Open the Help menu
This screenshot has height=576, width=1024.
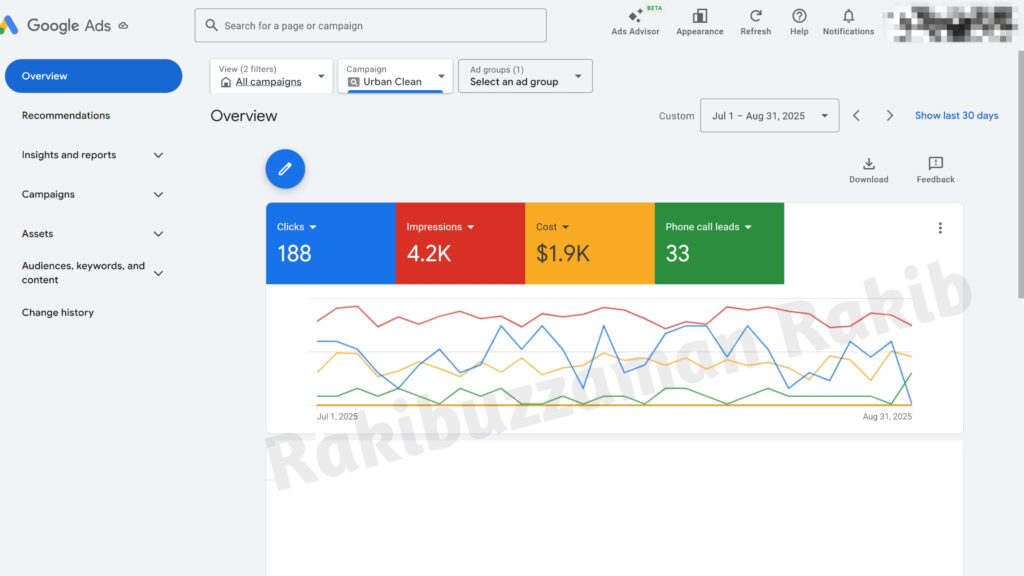tap(798, 22)
